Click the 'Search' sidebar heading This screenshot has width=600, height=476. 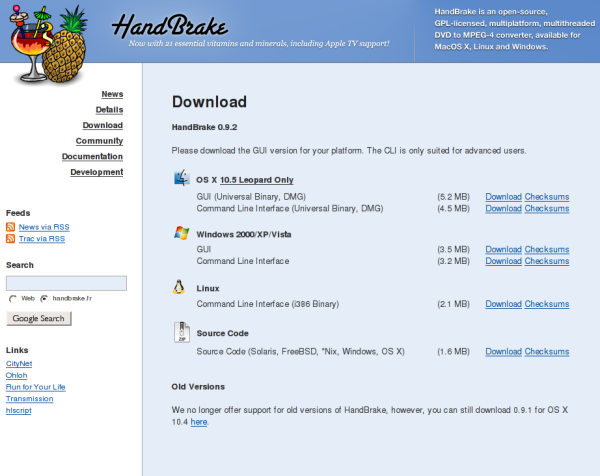(20, 265)
